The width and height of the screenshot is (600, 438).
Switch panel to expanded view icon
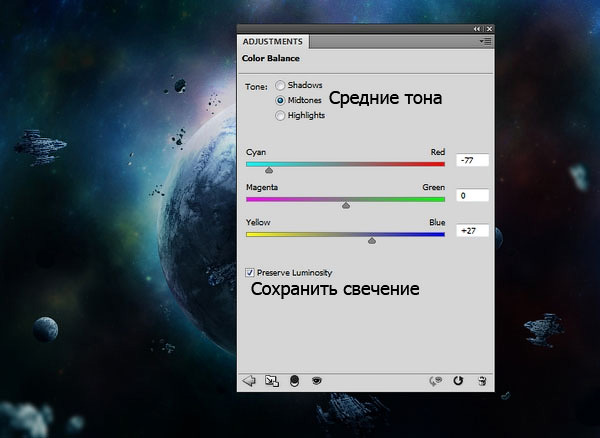tap(271, 380)
